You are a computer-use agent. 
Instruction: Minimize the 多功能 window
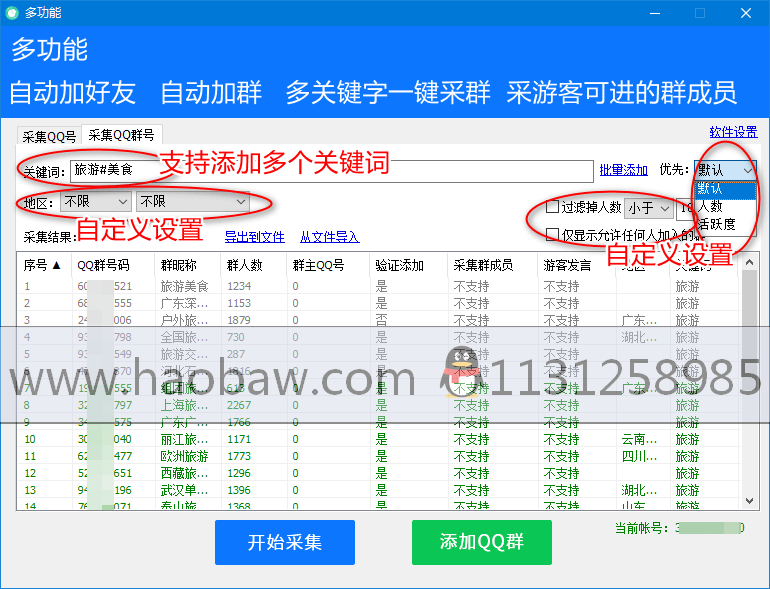pyautogui.click(x=654, y=13)
